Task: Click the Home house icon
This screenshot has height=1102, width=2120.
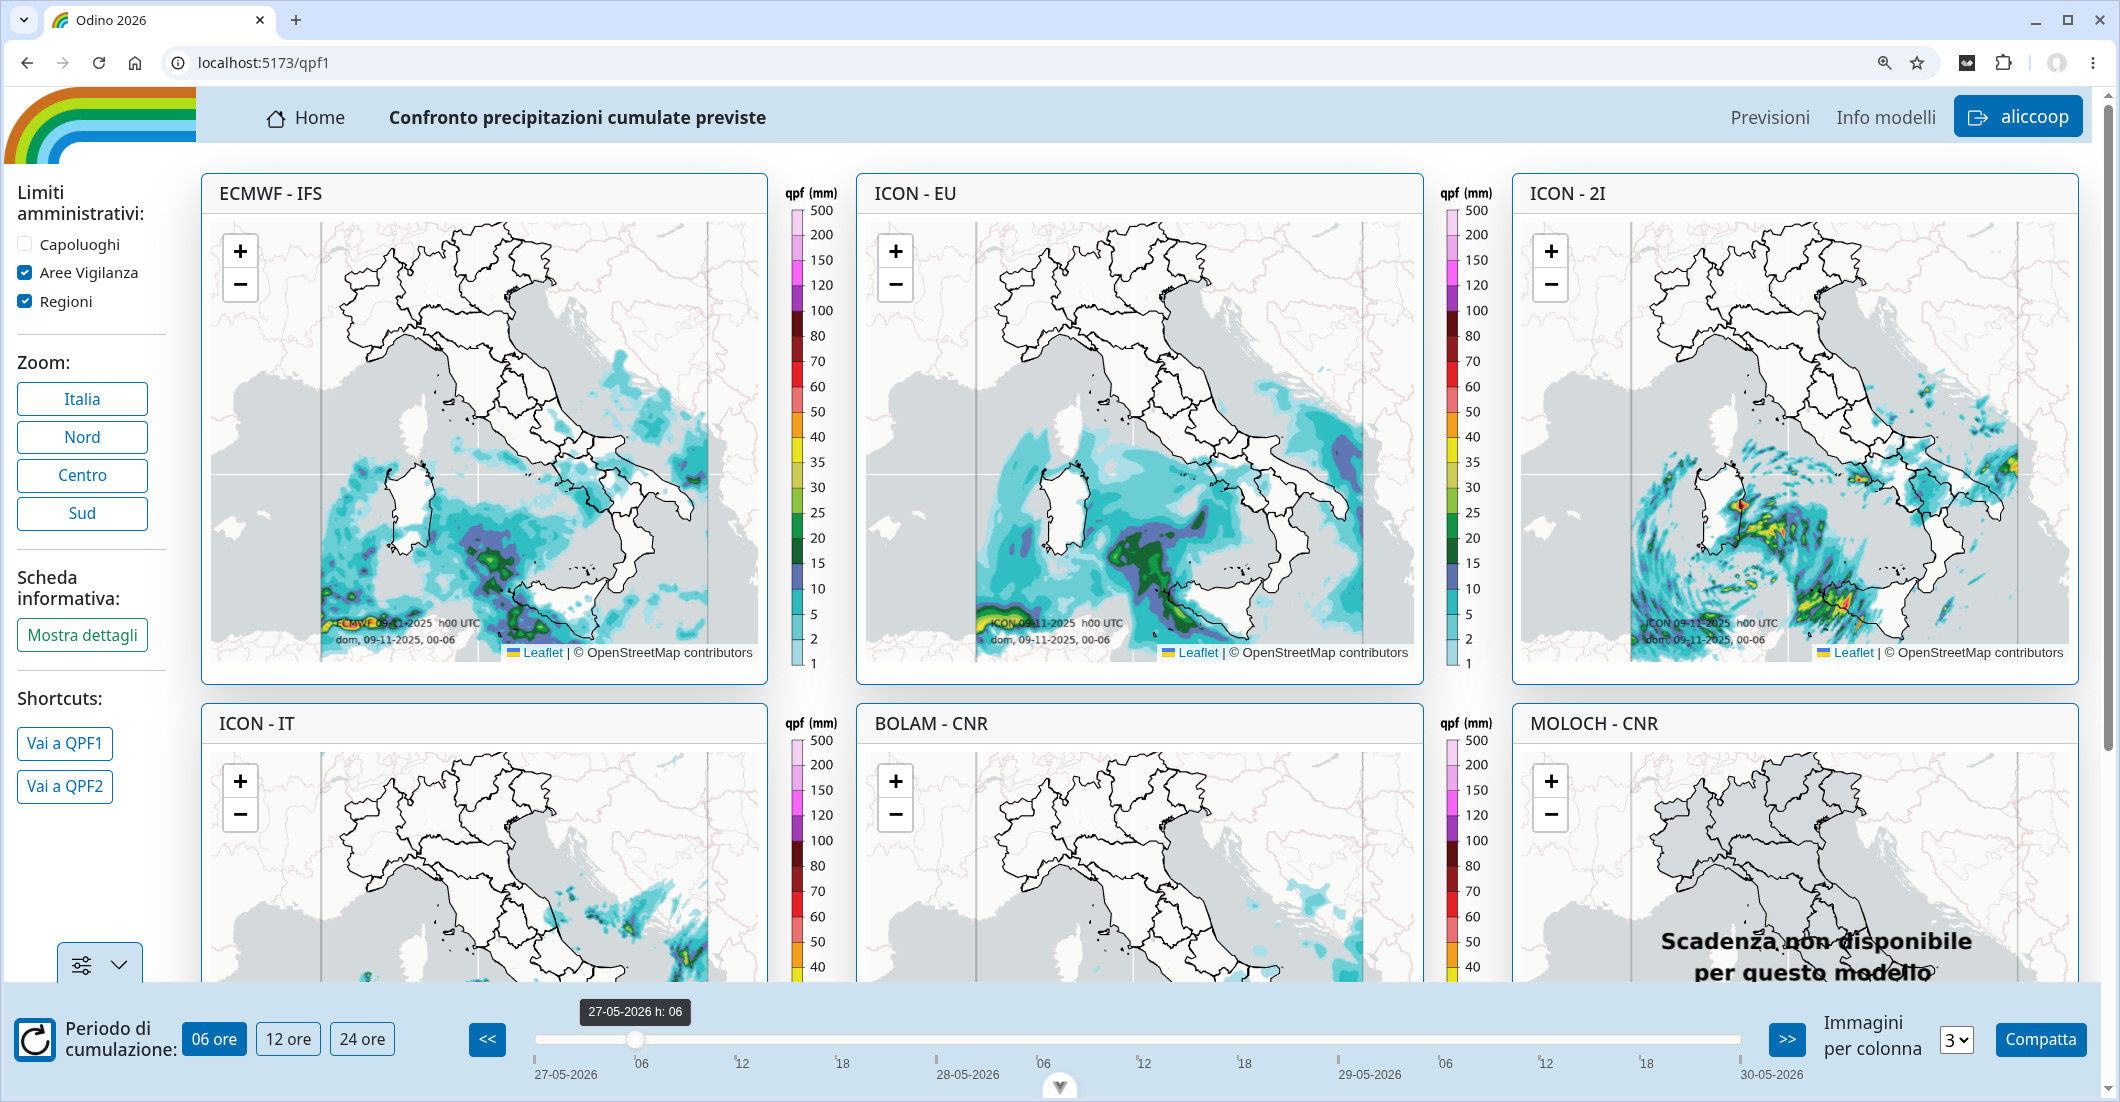Action: 276,118
